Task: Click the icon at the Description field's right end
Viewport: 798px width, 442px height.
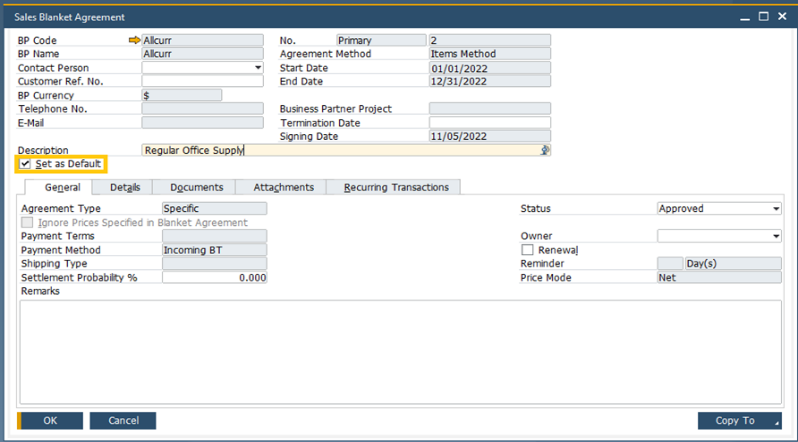Action: tap(545, 150)
